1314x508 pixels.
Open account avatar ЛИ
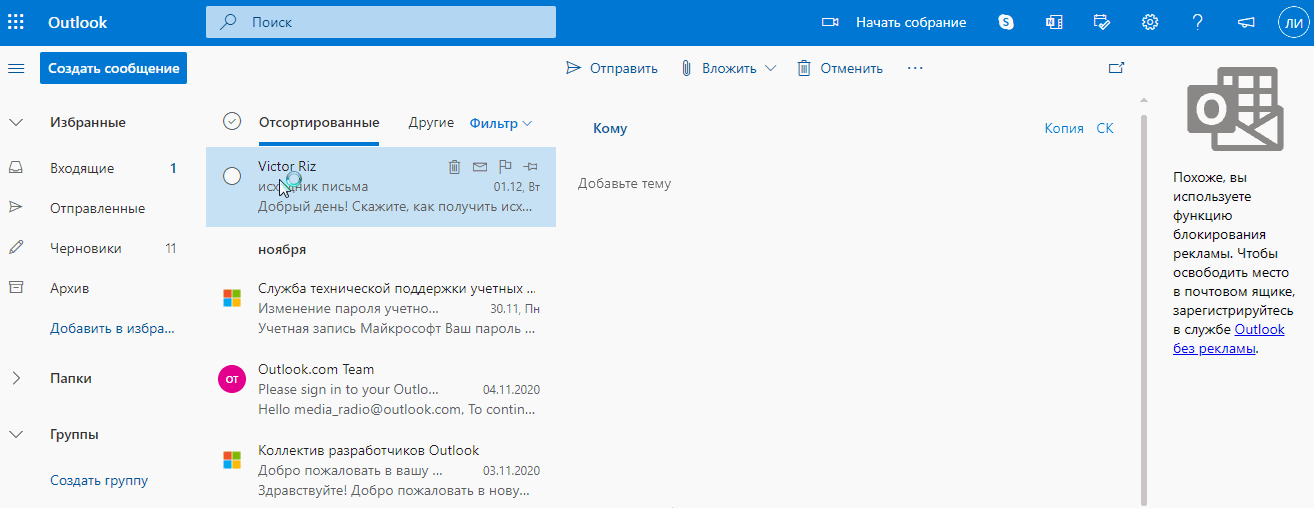point(1292,22)
